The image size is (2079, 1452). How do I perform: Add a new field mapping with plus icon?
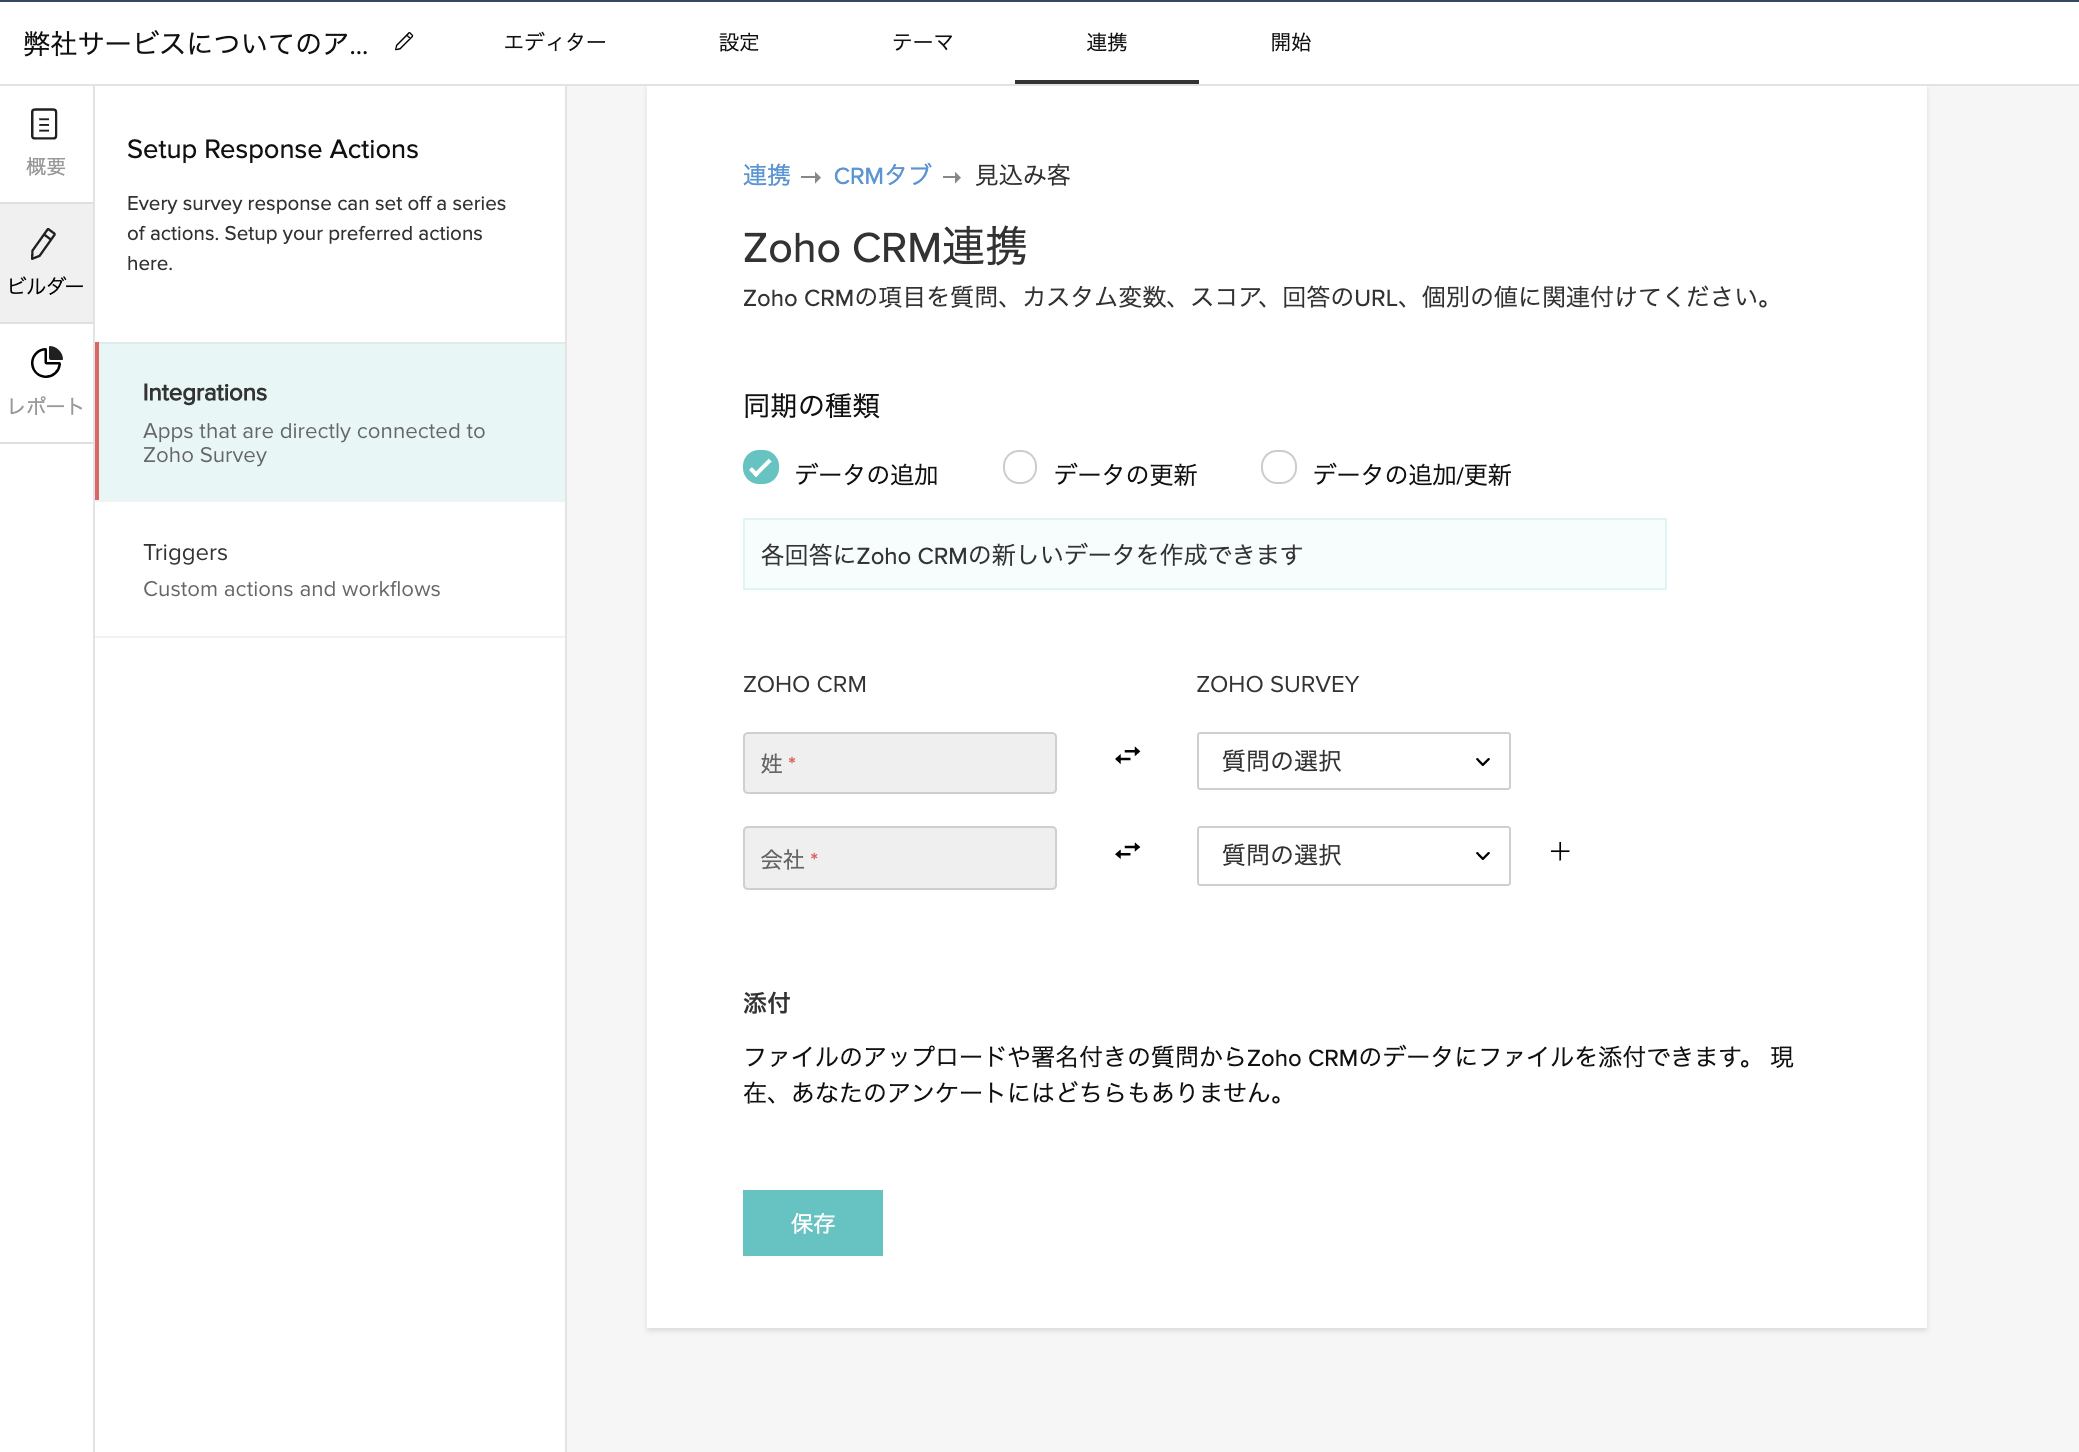(x=1559, y=851)
